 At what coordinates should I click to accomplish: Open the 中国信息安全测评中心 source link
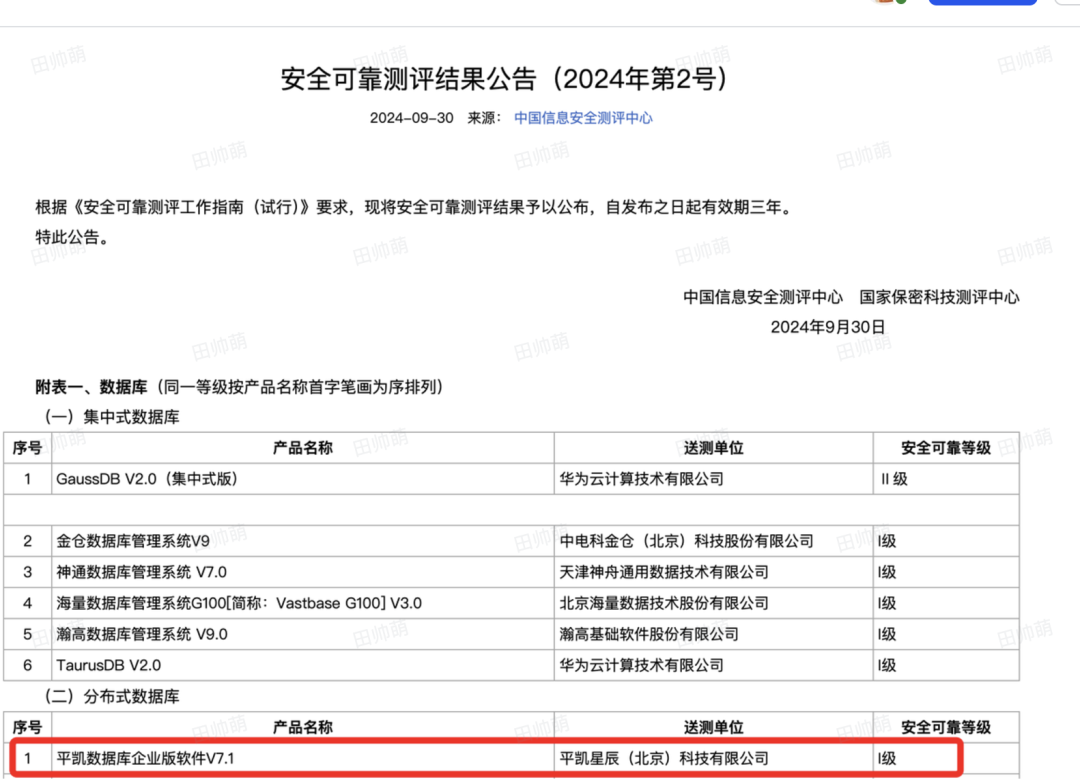(583, 118)
